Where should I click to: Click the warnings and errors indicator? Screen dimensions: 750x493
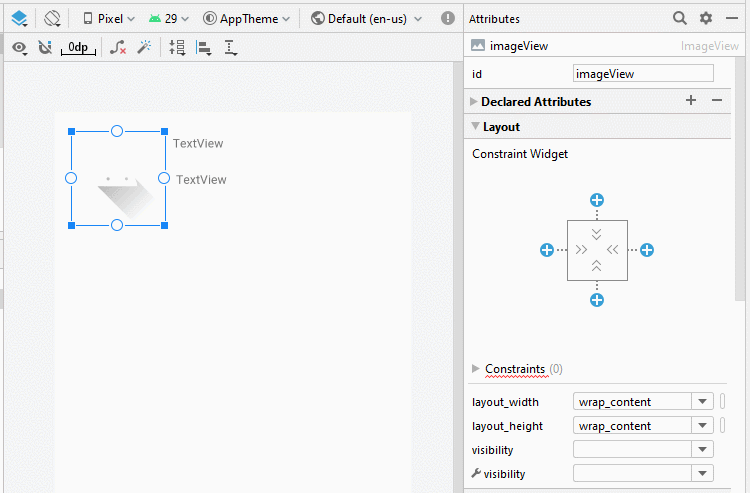(448, 18)
